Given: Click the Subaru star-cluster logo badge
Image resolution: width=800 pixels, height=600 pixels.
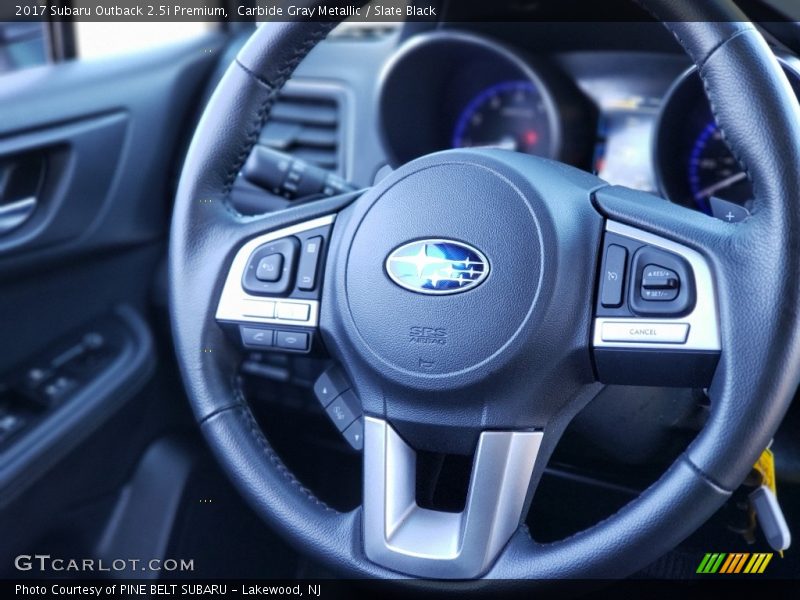Looking at the screenshot, I should click(437, 266).
